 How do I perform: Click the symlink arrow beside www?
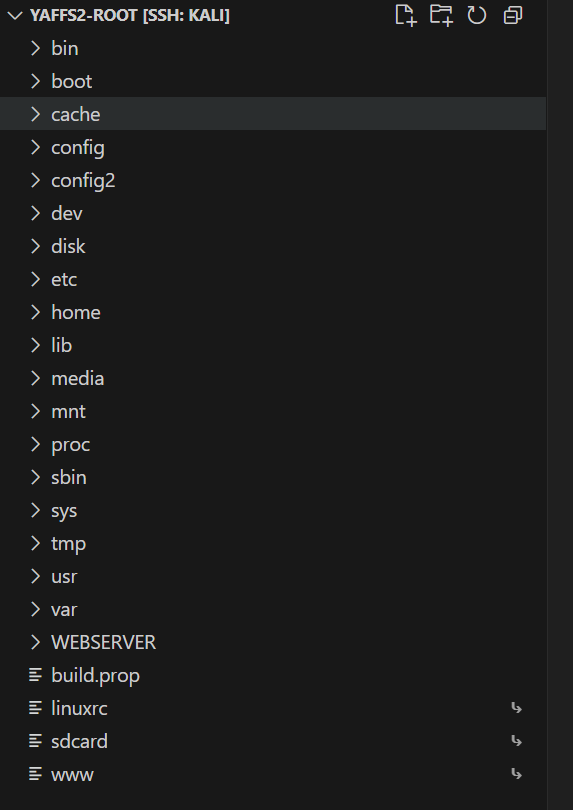[x=516, y=774]
